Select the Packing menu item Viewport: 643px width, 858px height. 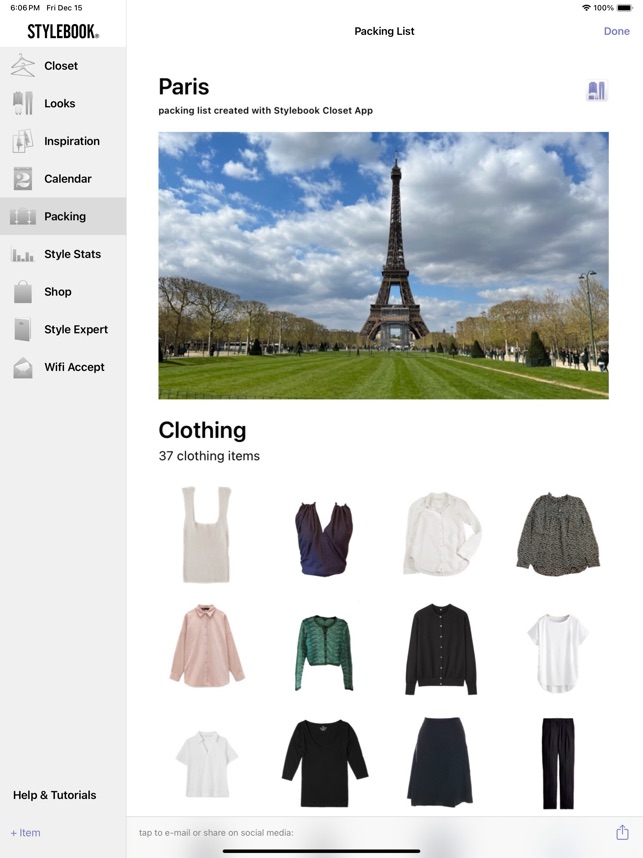click(x=63, y=217)
